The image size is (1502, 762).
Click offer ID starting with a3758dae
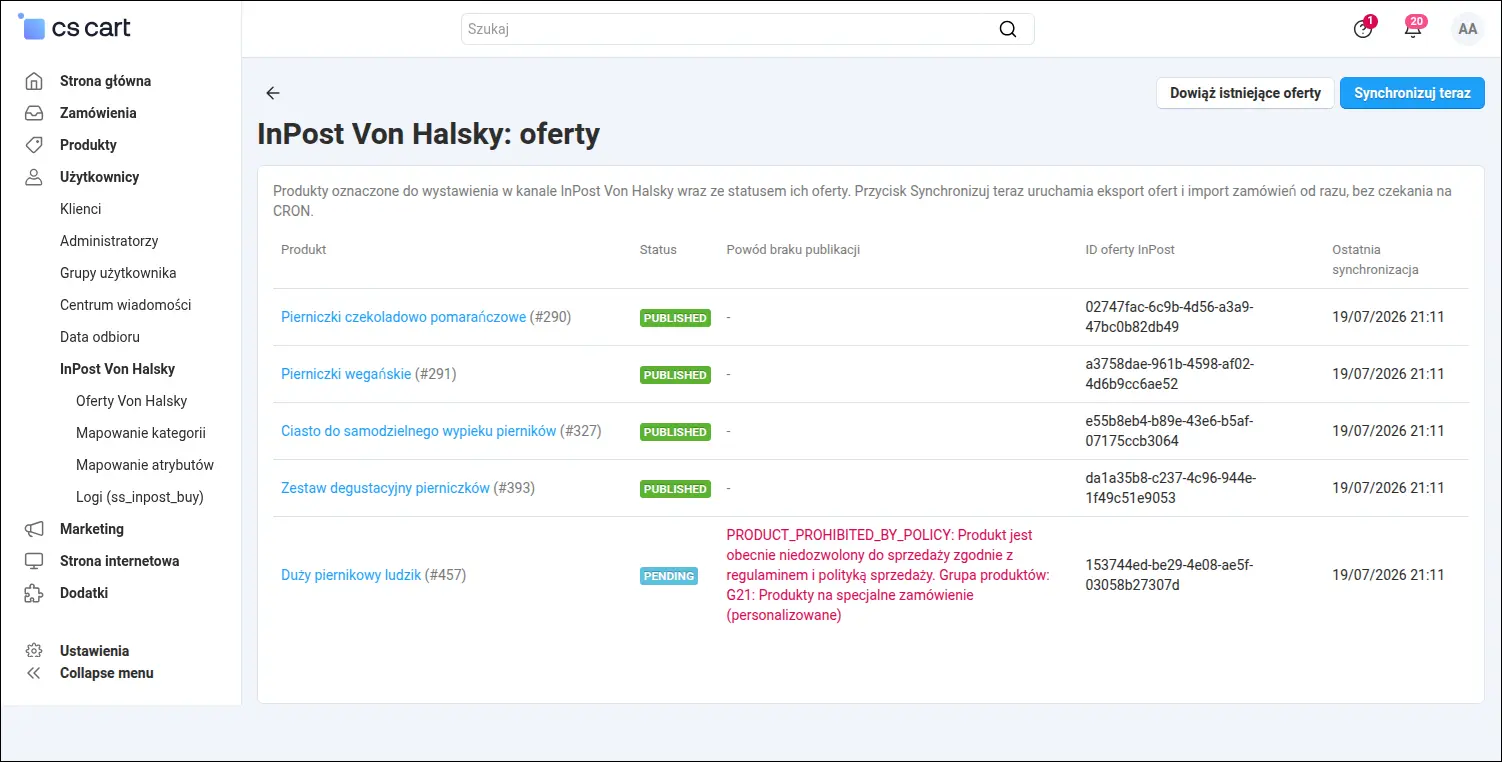1169,374
